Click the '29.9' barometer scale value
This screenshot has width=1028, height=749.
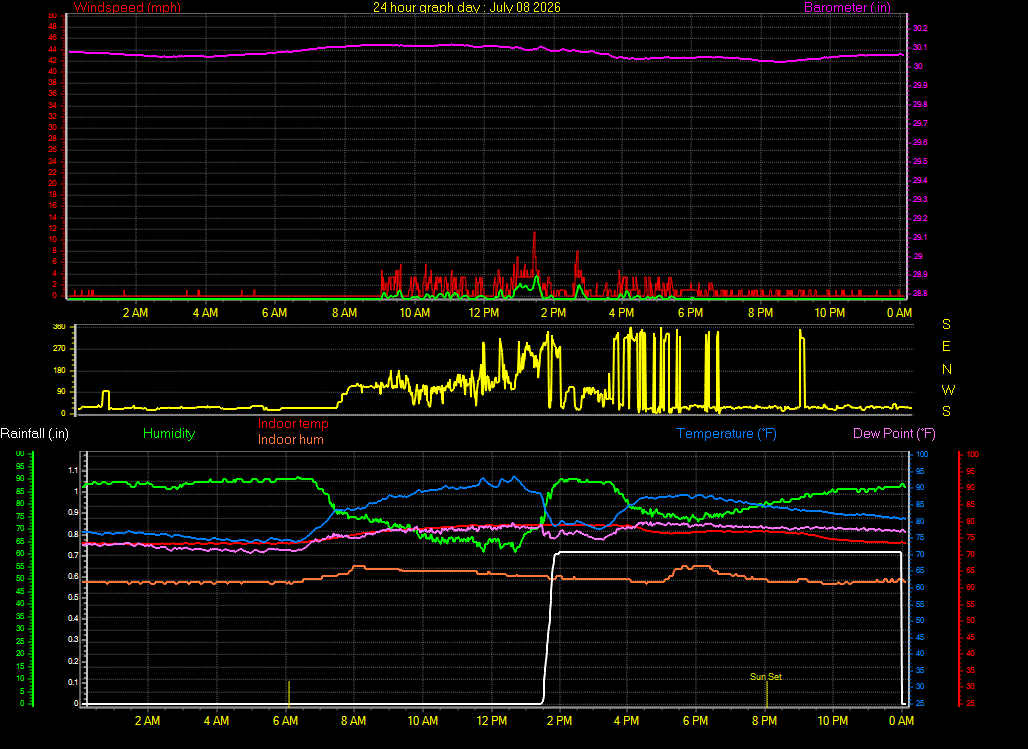coord(920,85)
